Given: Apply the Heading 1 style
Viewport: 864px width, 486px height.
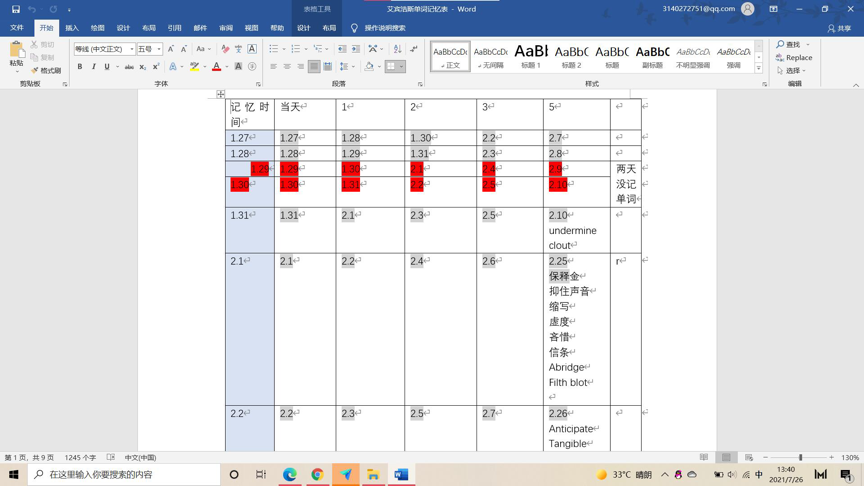Looking at the screenshot, I should (531, 56).
